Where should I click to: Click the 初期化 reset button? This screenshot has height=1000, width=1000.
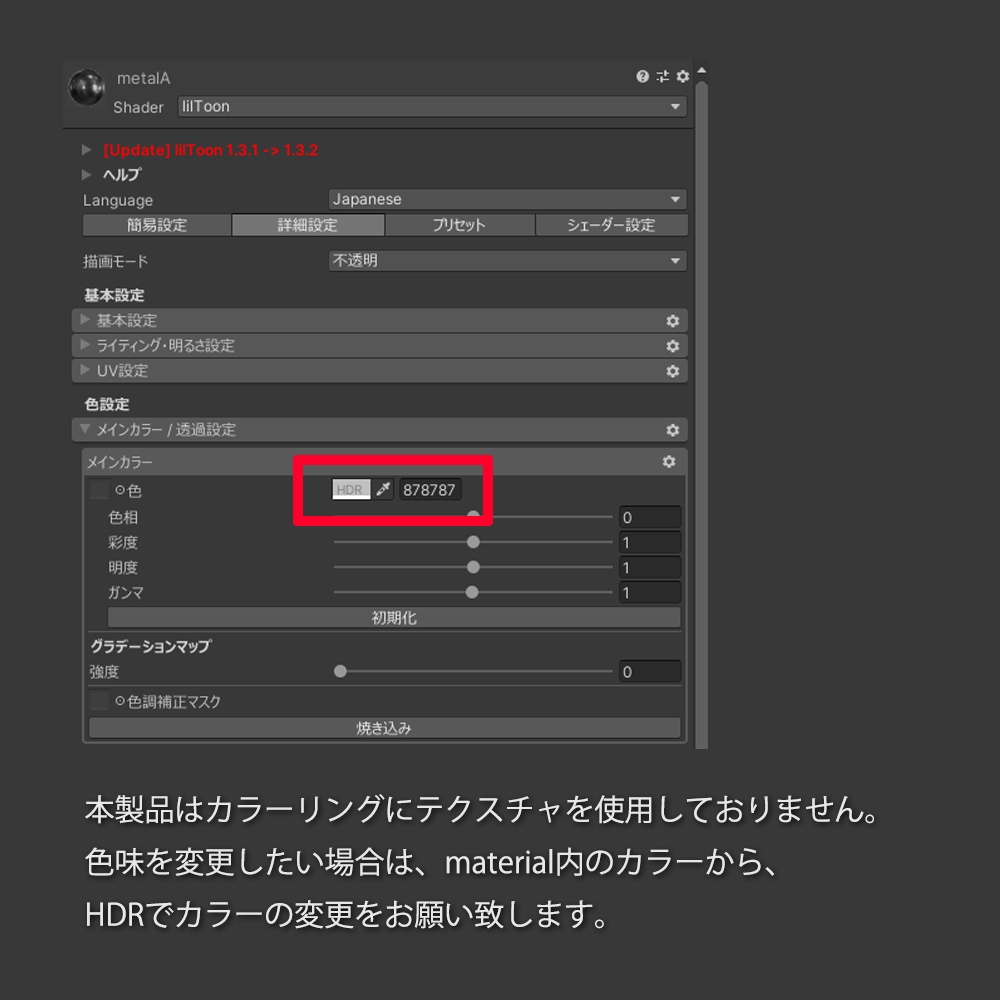pos(393,617)
